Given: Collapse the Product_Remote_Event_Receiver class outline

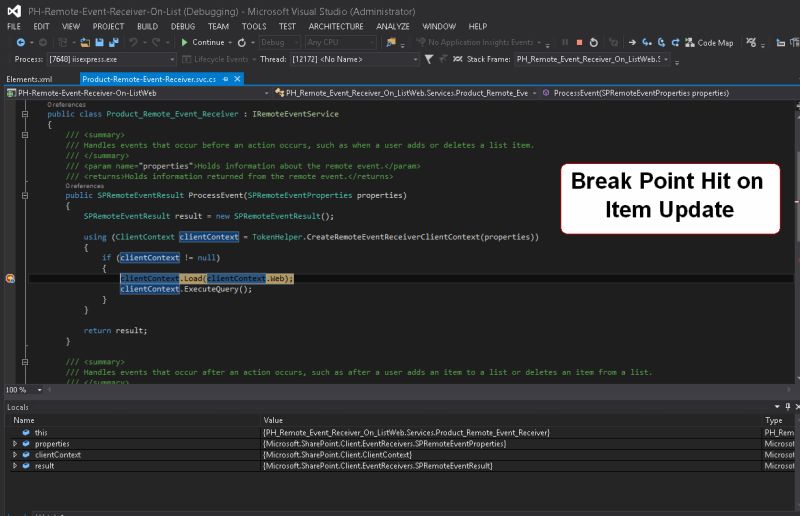Looking at the screenshot, I should (x=24, y=114).
